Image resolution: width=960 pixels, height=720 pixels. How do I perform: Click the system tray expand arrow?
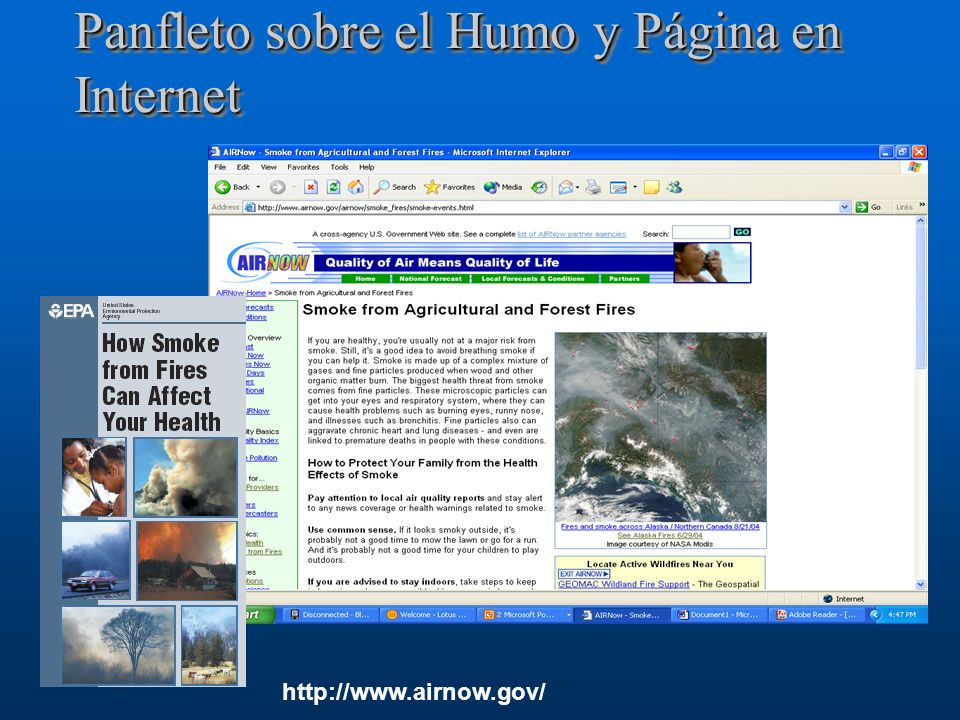[x=874, y=615]
